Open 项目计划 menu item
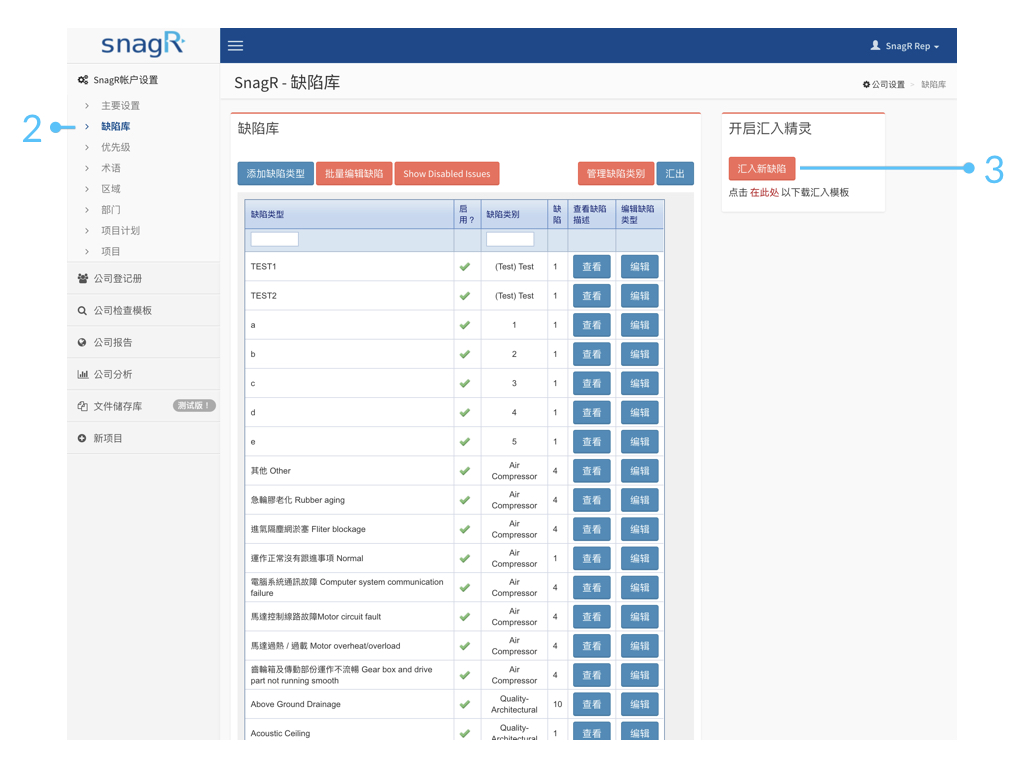Screen dimensions: 1024x768 [120, 231]
